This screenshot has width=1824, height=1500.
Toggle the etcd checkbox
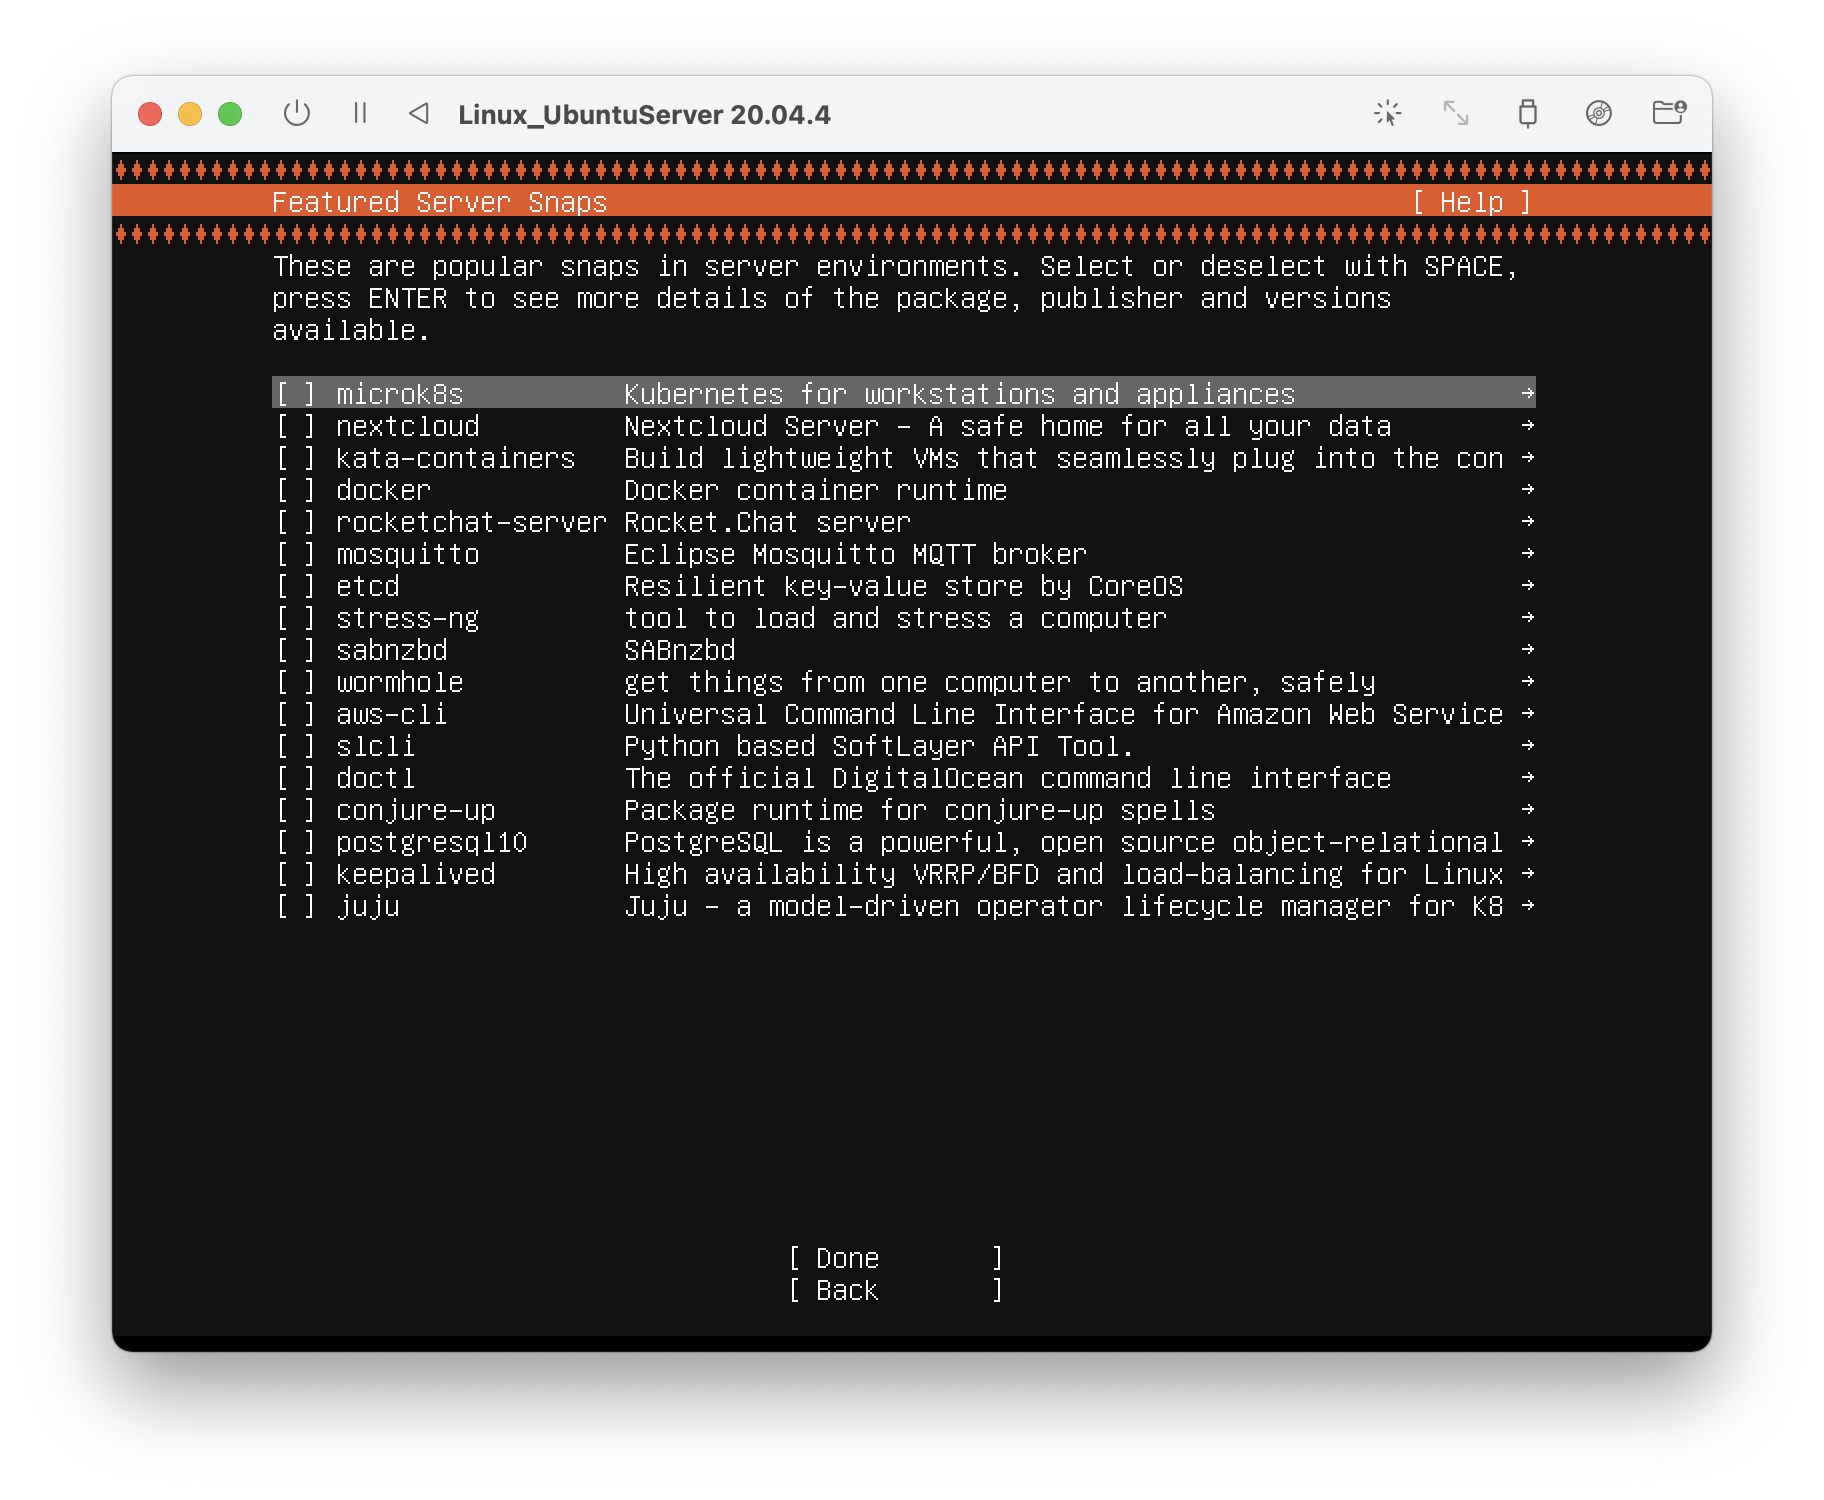pyautogui.click(x=296, y=586)
